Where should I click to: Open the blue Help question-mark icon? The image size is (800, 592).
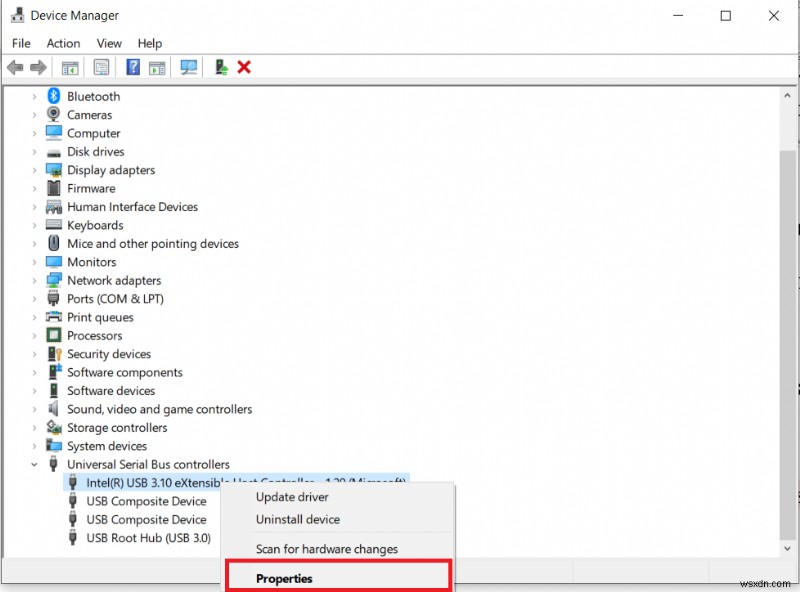point(133,67)
